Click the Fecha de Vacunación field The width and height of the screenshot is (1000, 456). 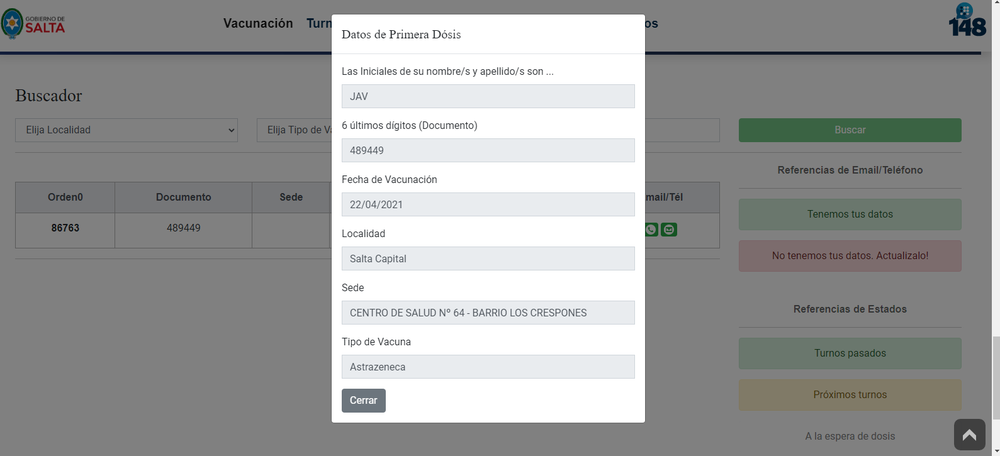coord(488,205)
